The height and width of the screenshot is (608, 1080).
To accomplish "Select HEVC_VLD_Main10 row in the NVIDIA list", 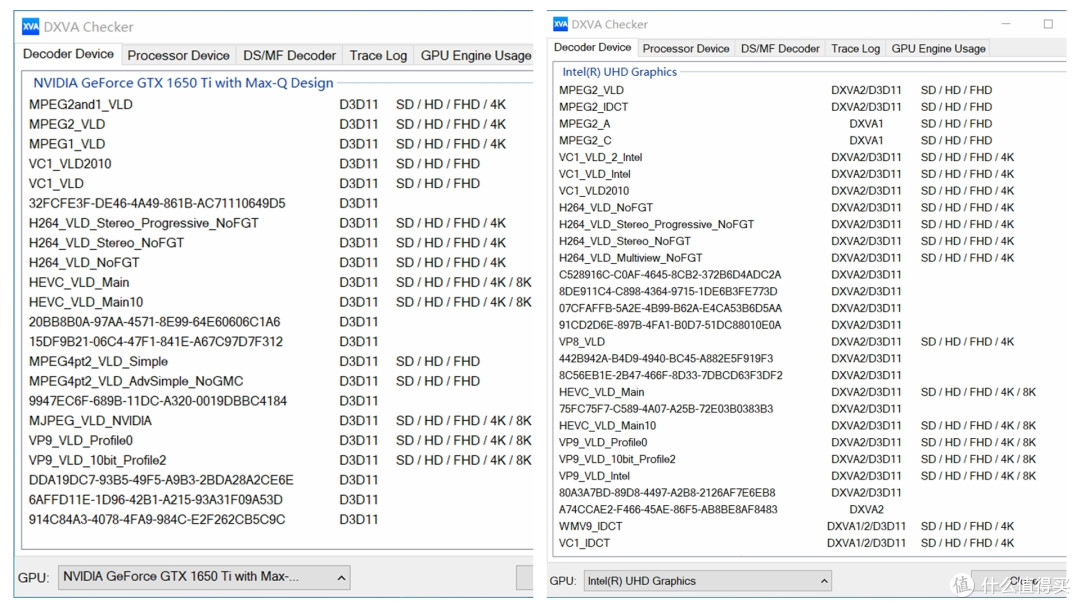I will click(x=280, y=302).
